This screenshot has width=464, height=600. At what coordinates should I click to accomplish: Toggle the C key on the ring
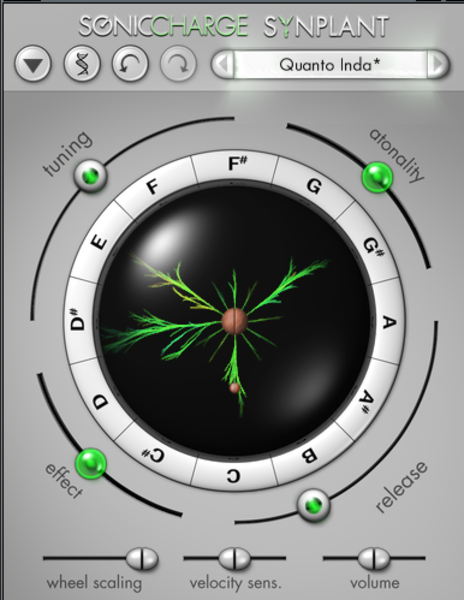click(x=233, y=474)
